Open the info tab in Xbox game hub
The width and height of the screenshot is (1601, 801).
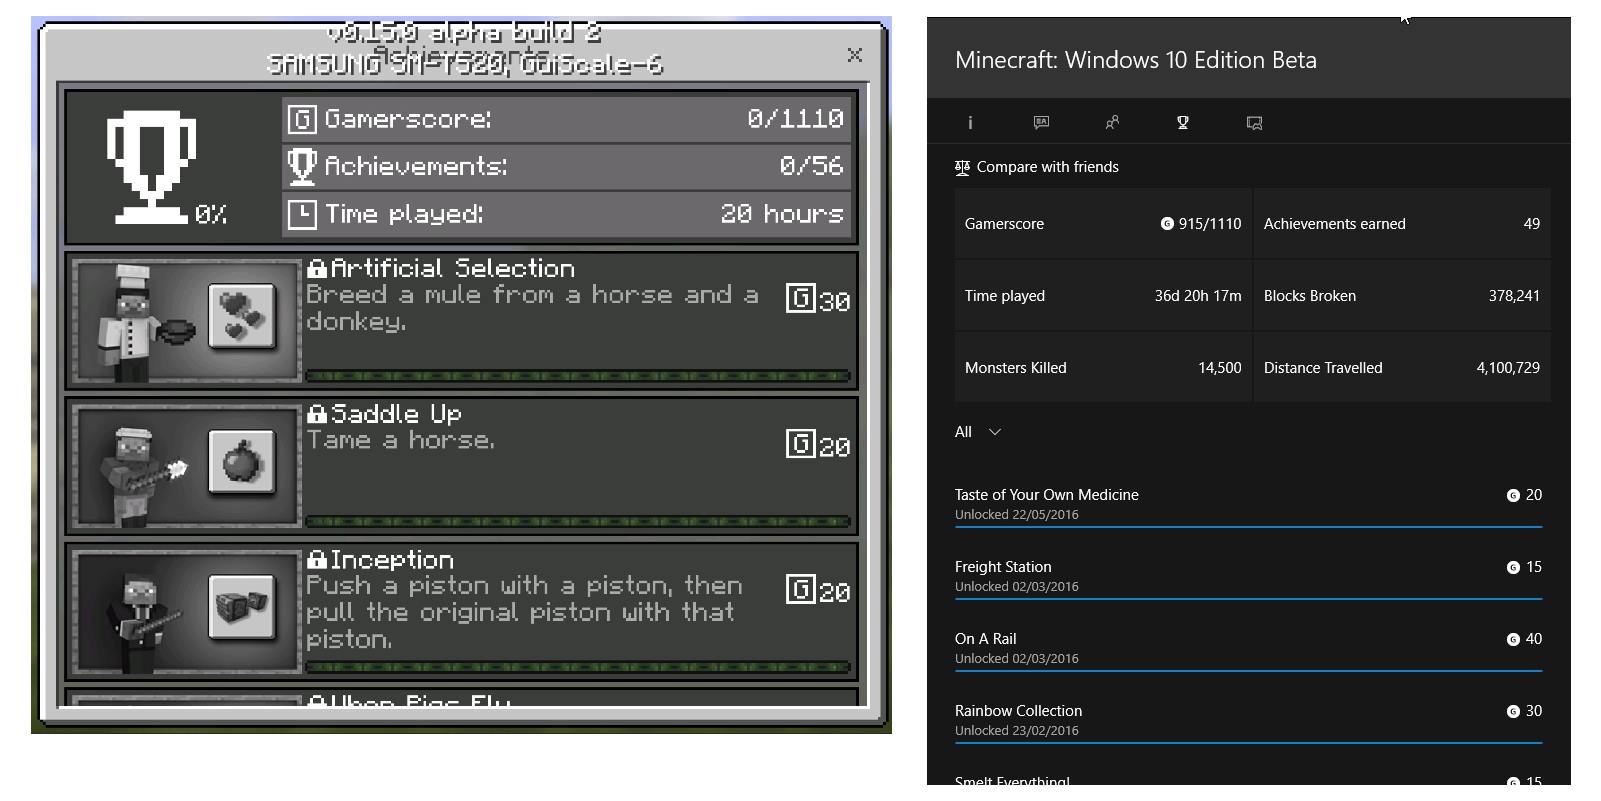click(x=970, y=123)
